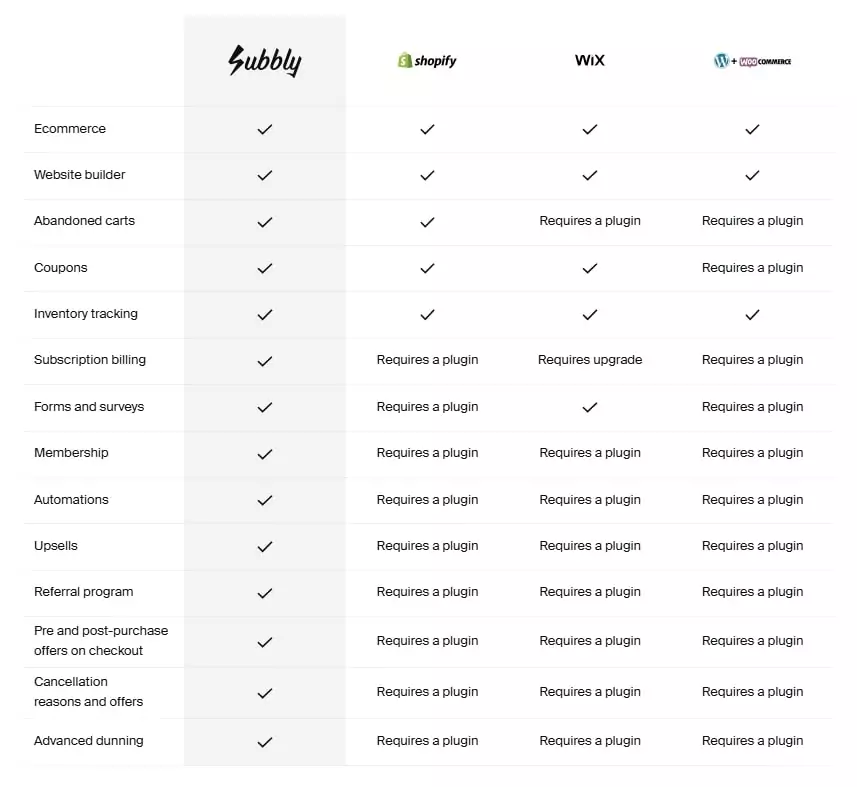The image size is (857, 787).
Task: Click Wix's 'Requires upgrade' for Subscription billing
Action: tap(590, 360)
